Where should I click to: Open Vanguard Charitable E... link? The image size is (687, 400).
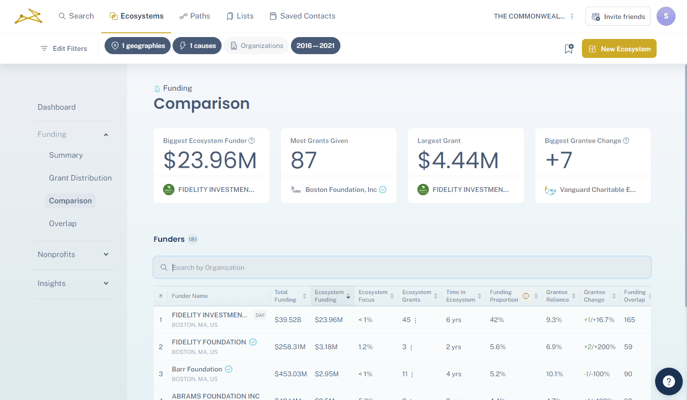tap(598, 190)
